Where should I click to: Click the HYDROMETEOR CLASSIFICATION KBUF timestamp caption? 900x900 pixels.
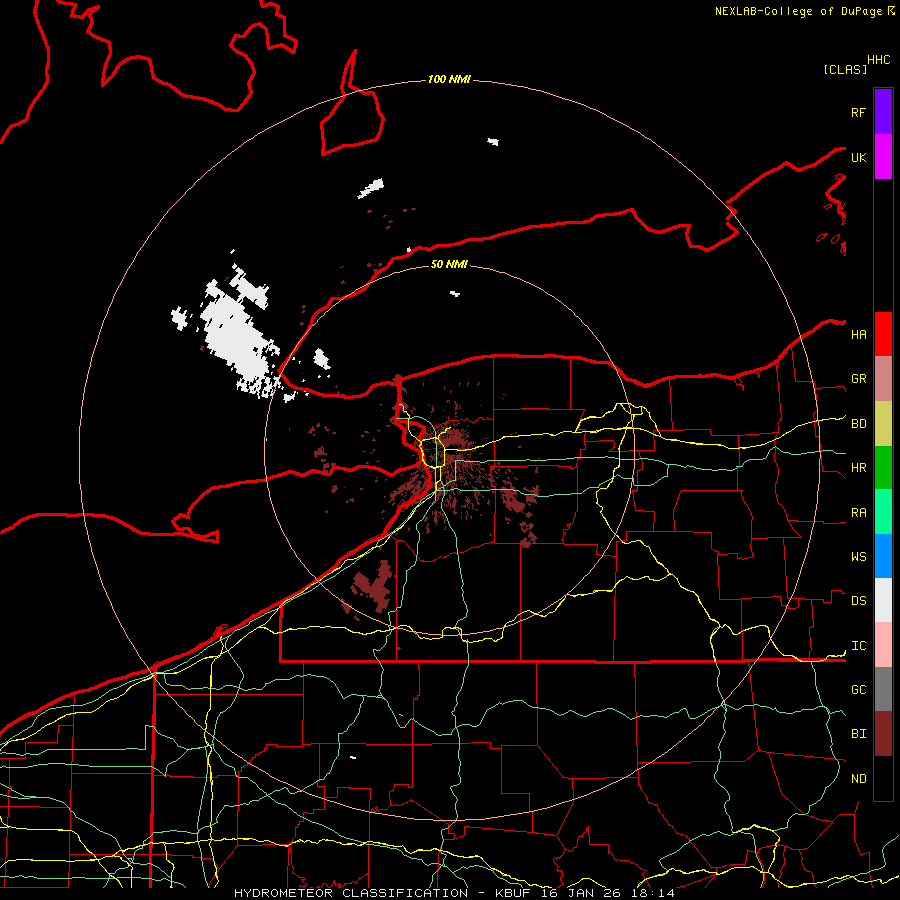[x=454, y=893]
